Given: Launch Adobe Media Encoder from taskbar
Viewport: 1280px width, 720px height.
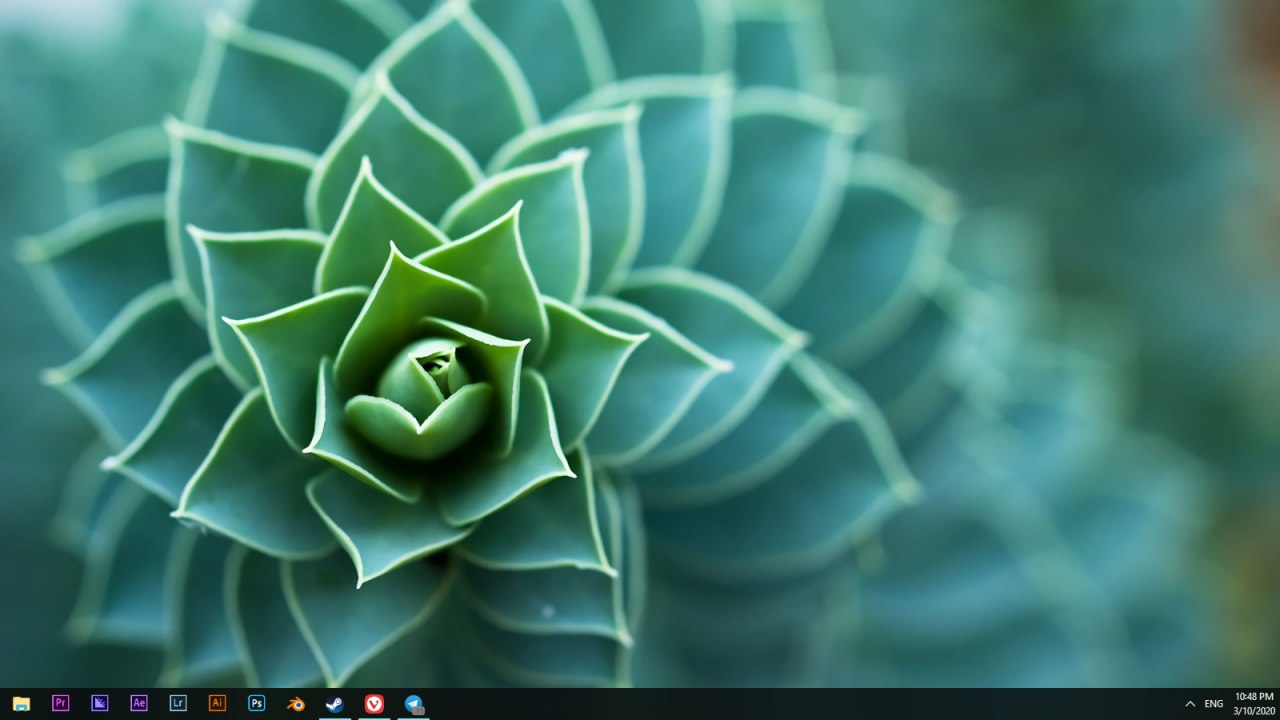Looking at the screenshot, I should 99,703.
